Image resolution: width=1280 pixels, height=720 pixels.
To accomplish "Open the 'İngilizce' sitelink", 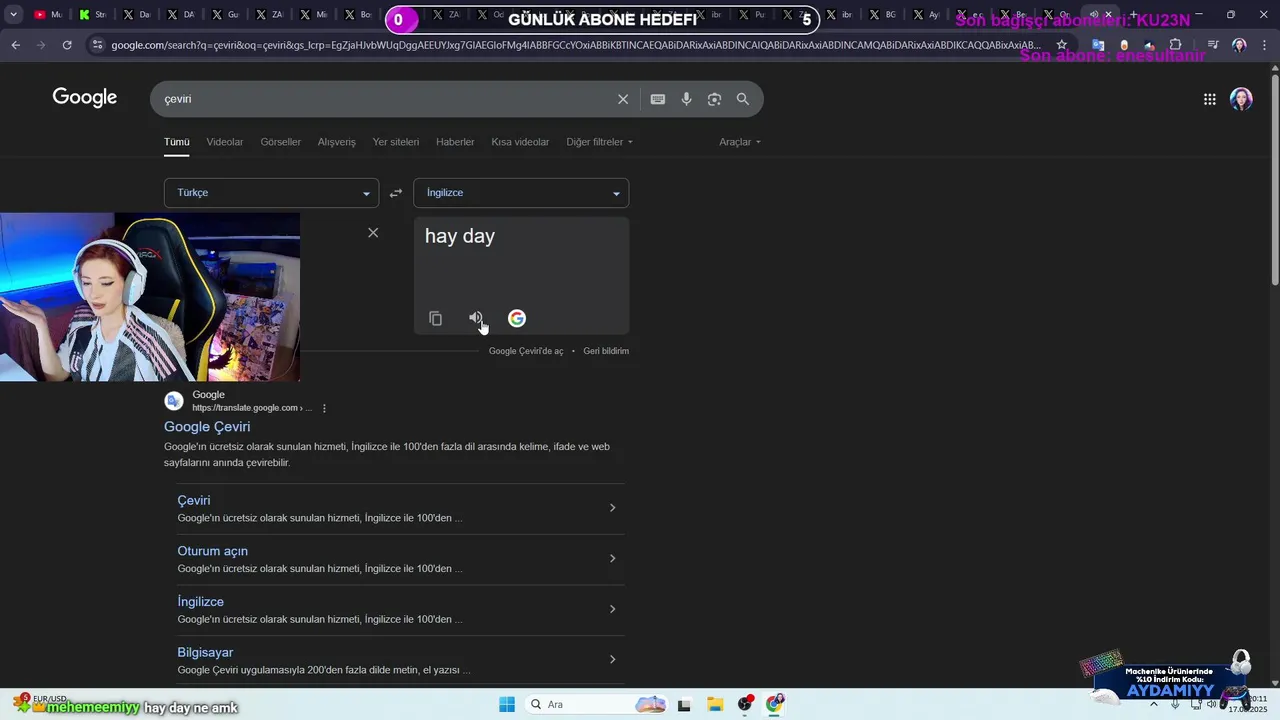I will click(x=201, y=602).
